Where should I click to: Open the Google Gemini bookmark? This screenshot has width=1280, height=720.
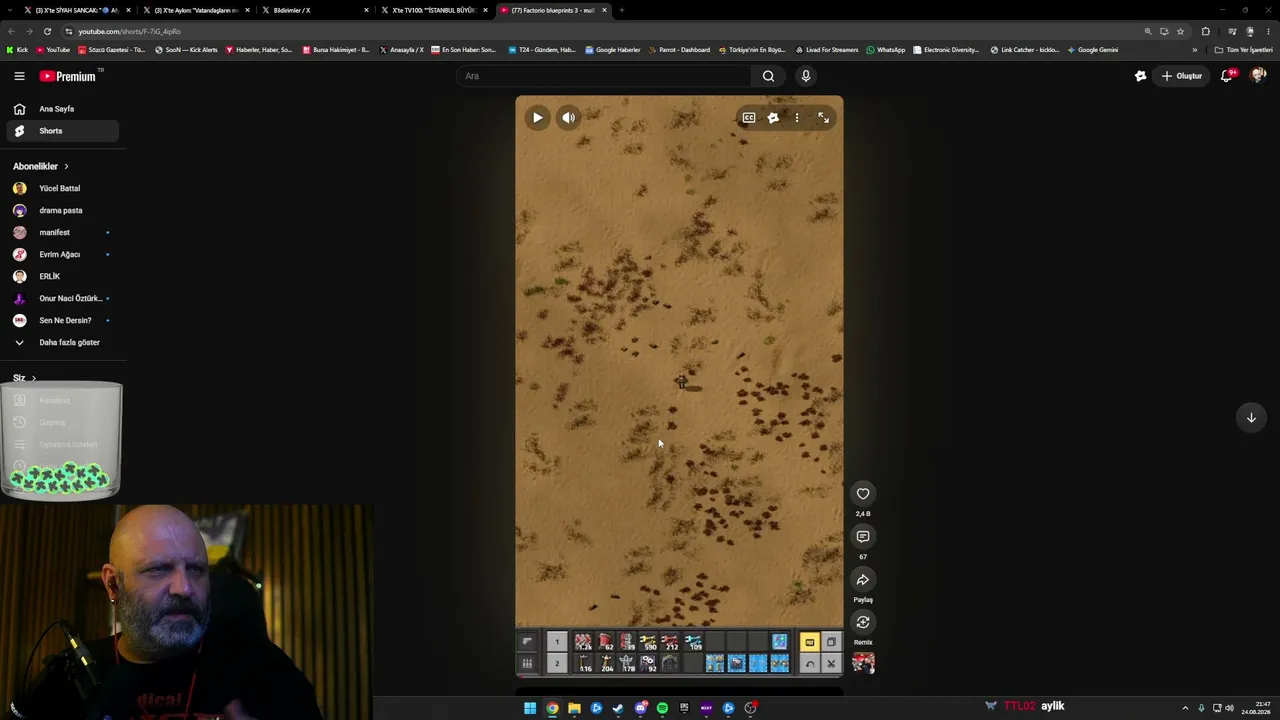(1093, 50)
